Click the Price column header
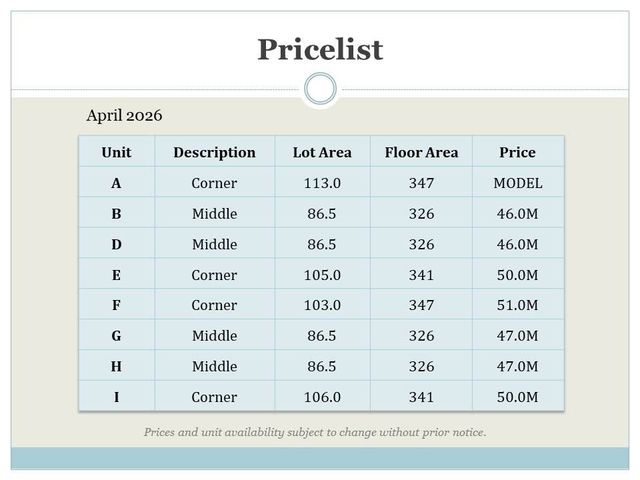The height and width of the screenshot is (480, 640). point(518,152)
